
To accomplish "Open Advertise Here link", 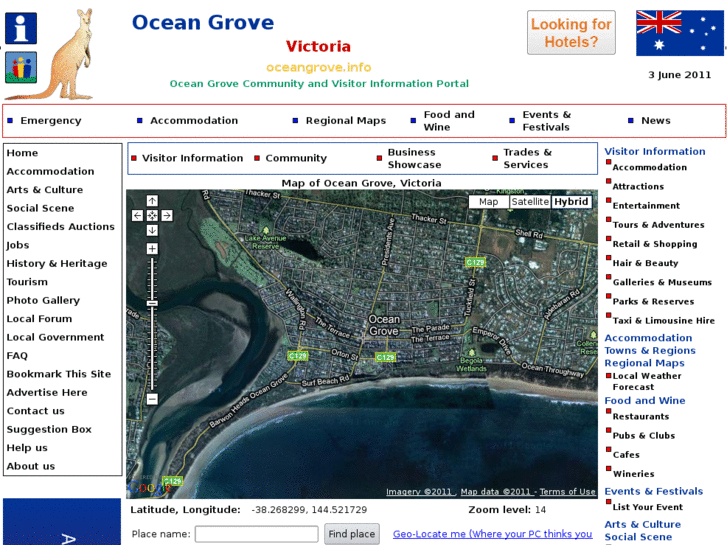I will pyautogui.click(x=47, y=392).
